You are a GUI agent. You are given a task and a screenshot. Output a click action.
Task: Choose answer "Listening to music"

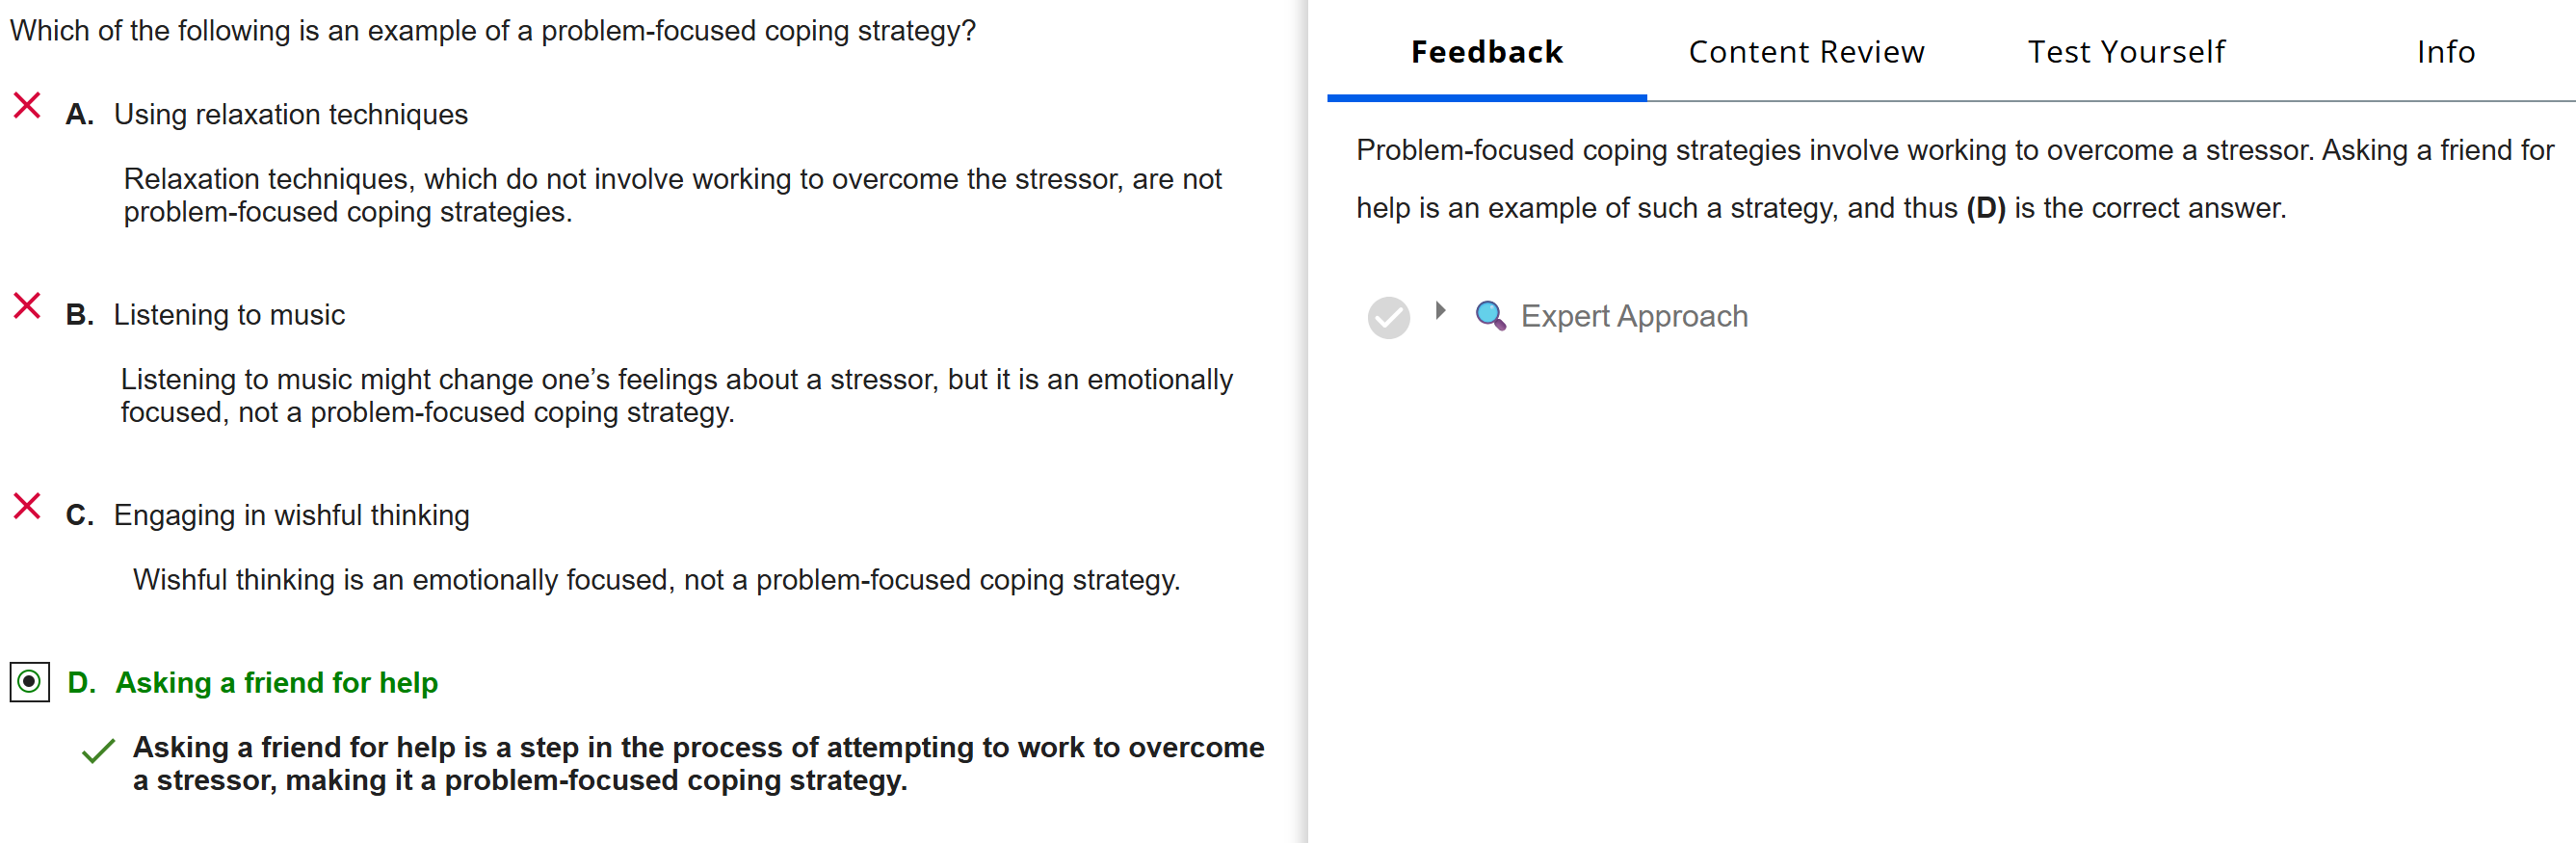coord(229,315)
